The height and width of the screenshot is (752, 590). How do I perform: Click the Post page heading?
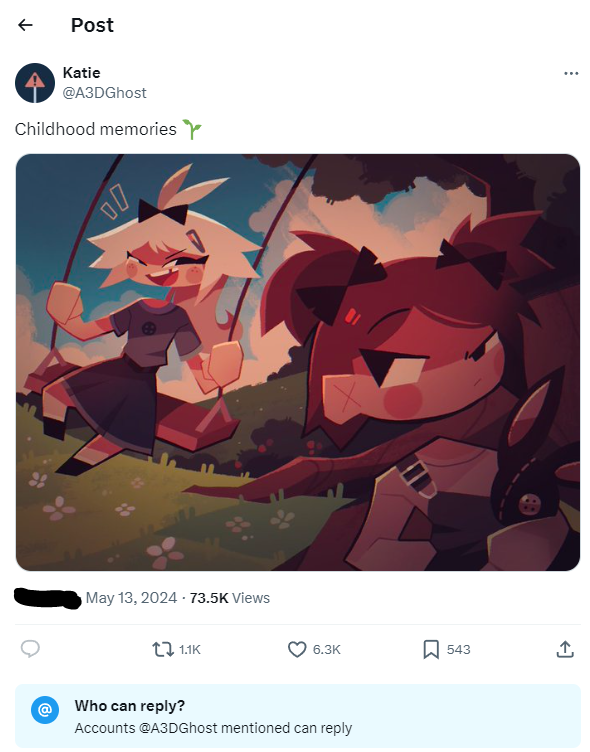(92, 25)
